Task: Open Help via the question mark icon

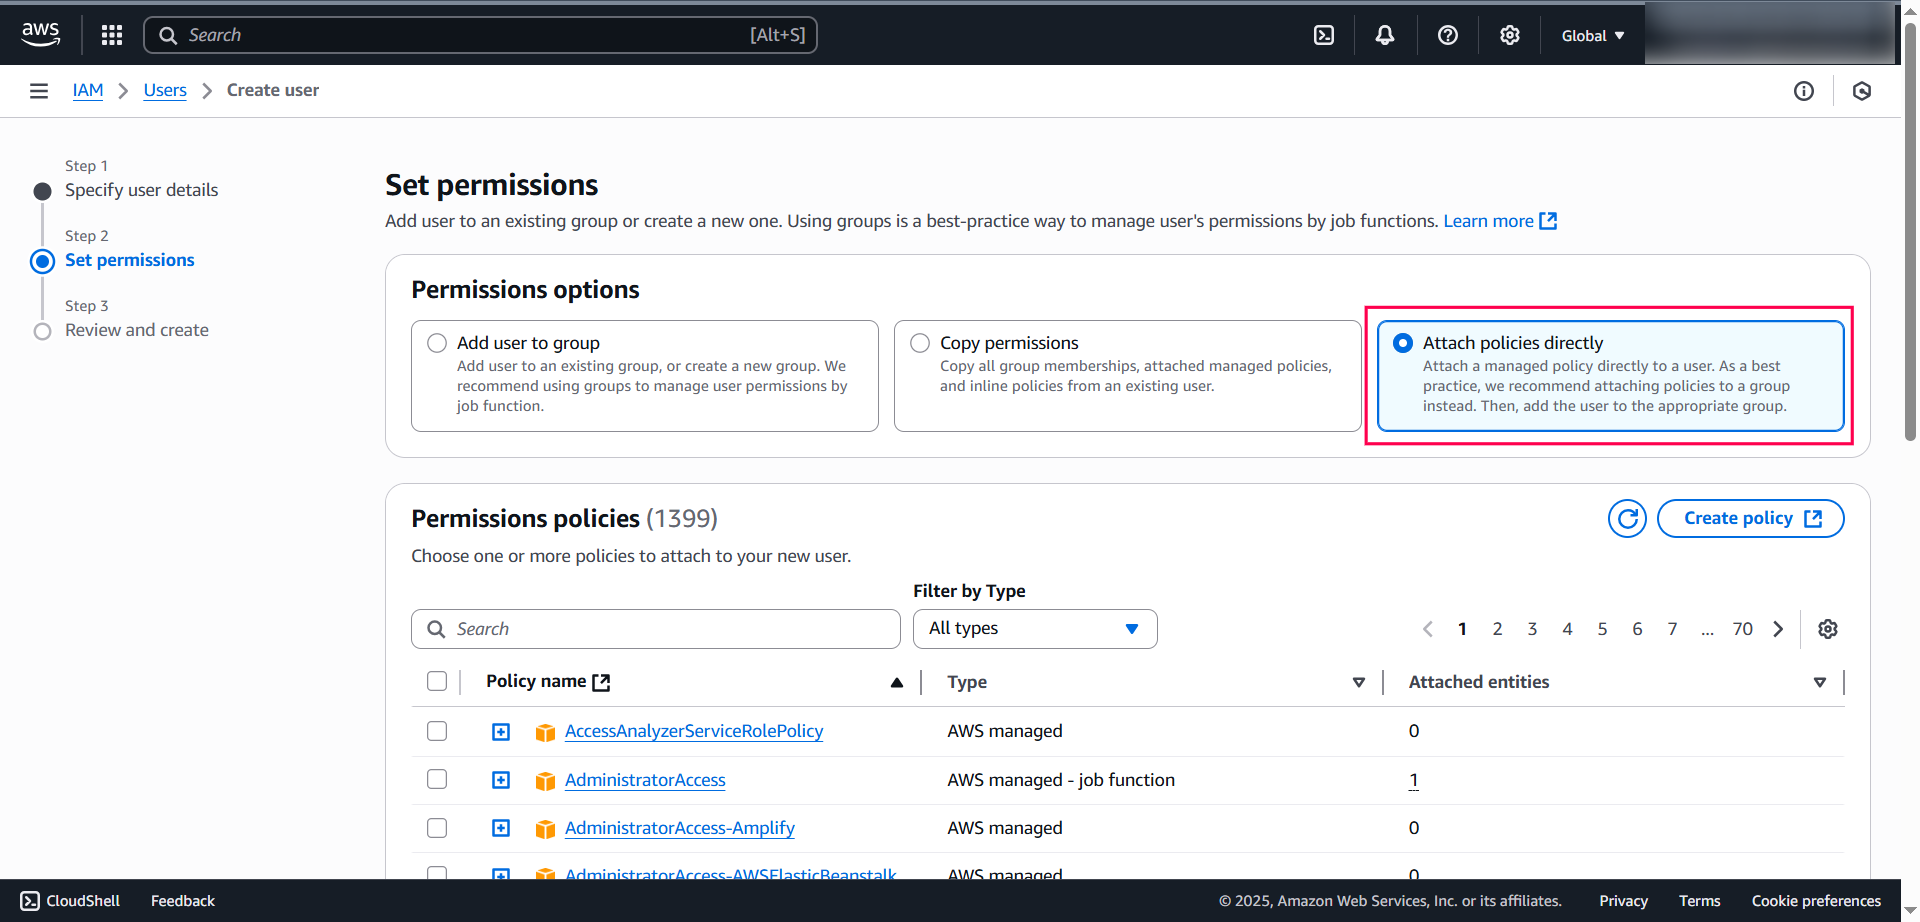Action: (1447, 34)
